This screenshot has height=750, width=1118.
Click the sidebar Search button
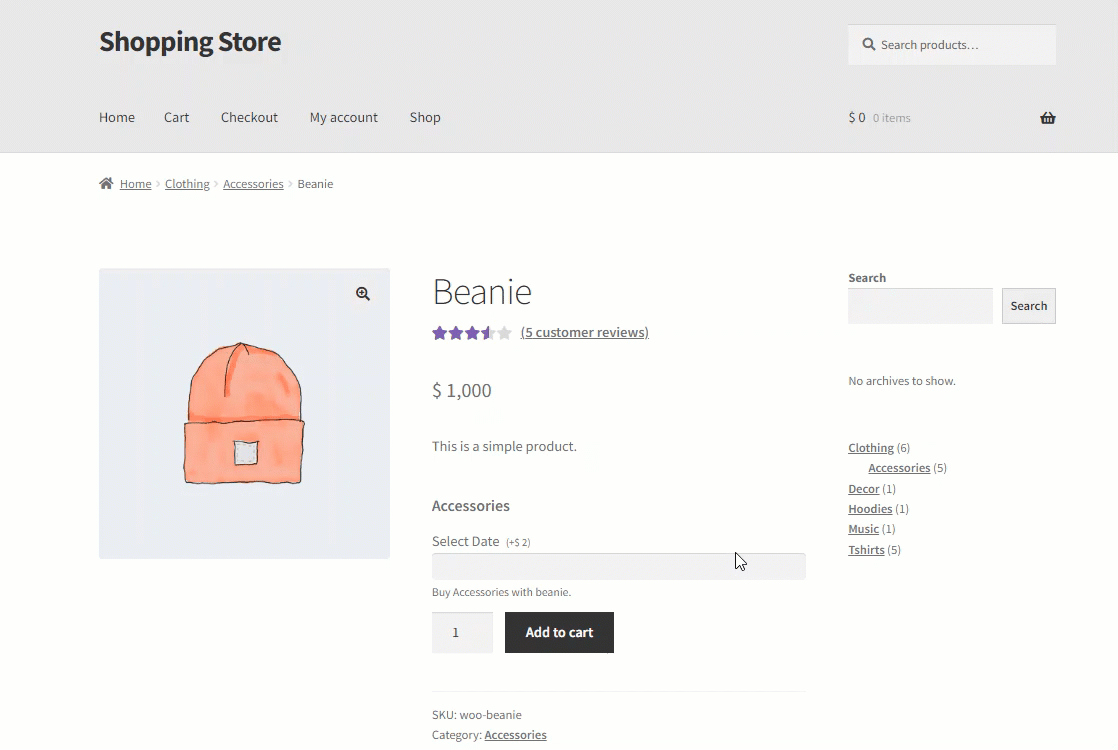[x=1029, y=306]
